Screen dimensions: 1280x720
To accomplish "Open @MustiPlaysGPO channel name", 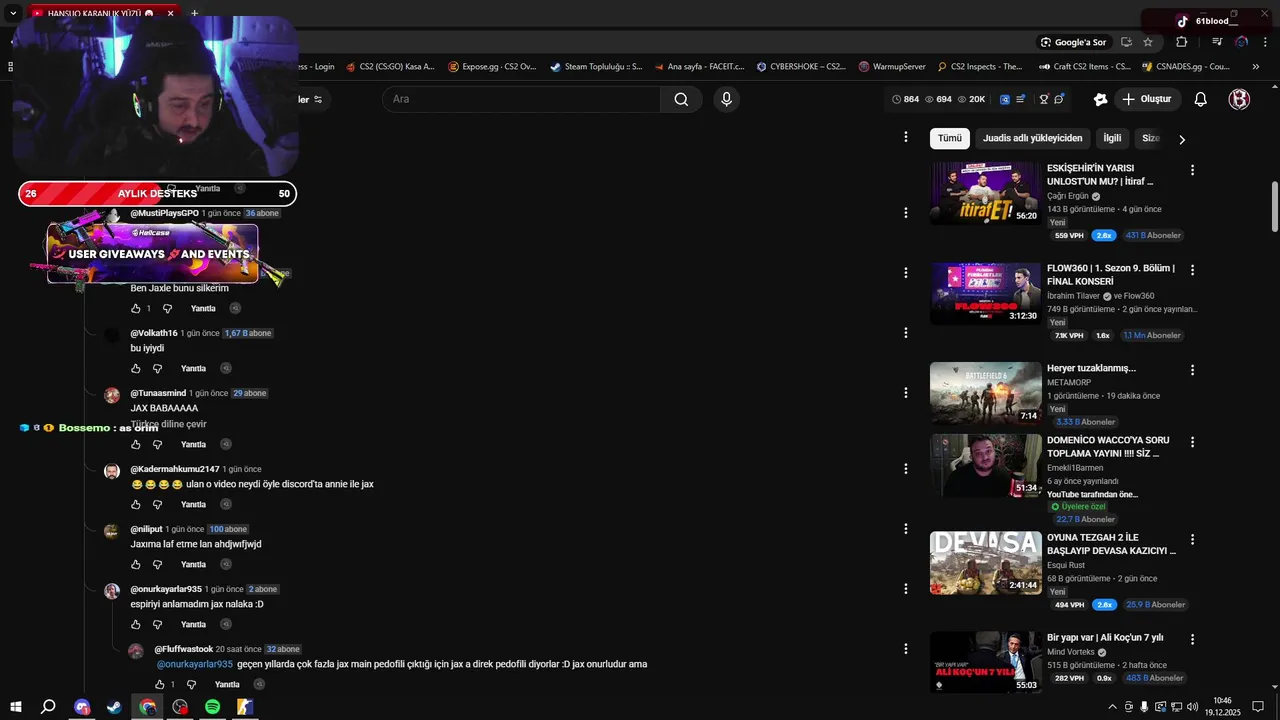I will pyautogui.click(x=164, y=213).
